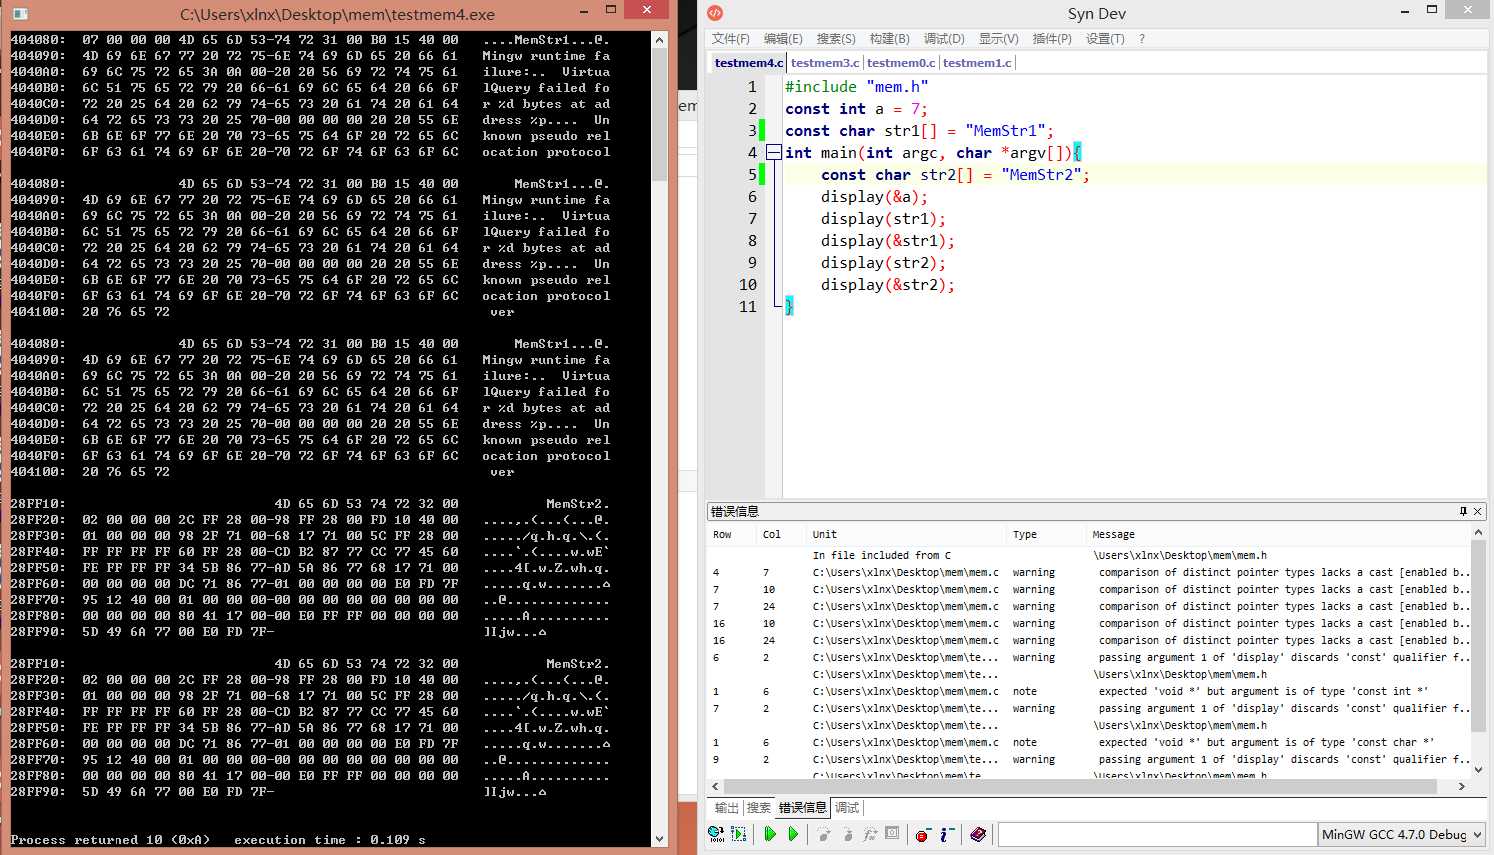The width and height of the screenshot is (1494, 855).
Task: Switch to the testmem0.c tab
Action: coord(901,62)
